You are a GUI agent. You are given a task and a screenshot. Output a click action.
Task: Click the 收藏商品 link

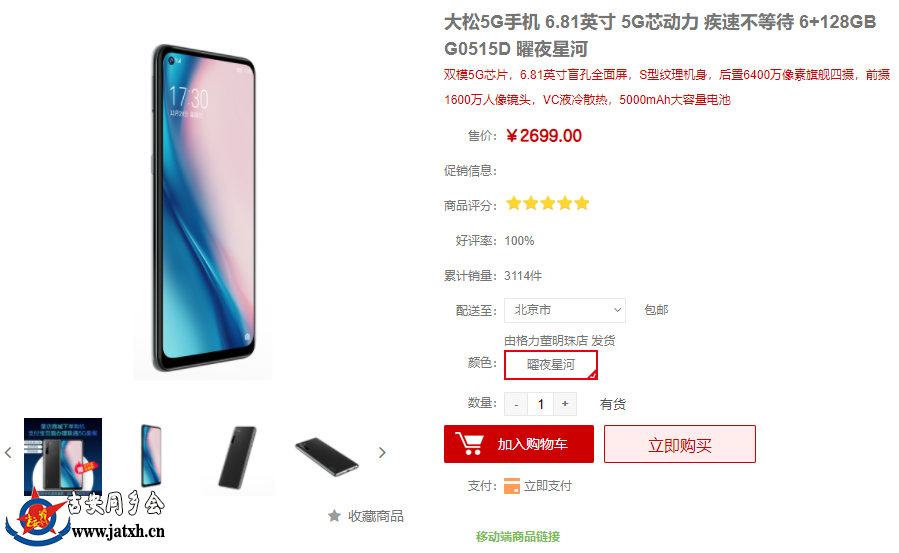coord(376,516)
